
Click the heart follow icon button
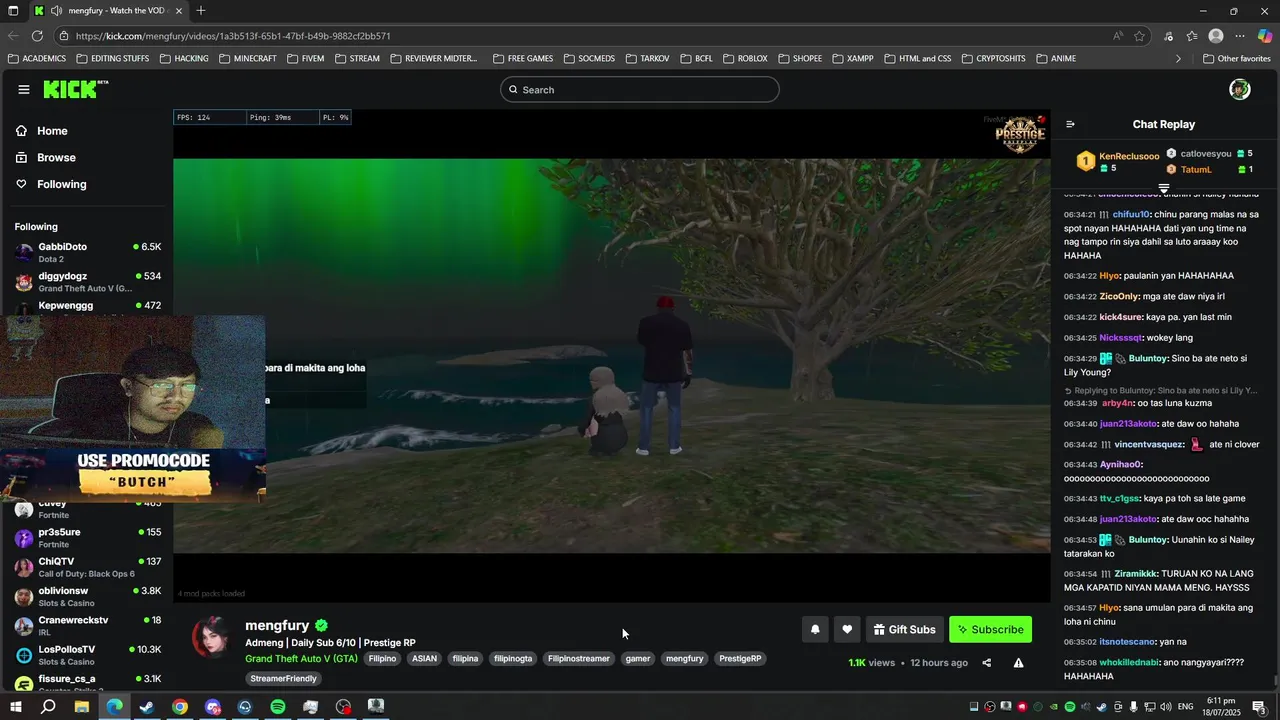click(x=847, y=629)
